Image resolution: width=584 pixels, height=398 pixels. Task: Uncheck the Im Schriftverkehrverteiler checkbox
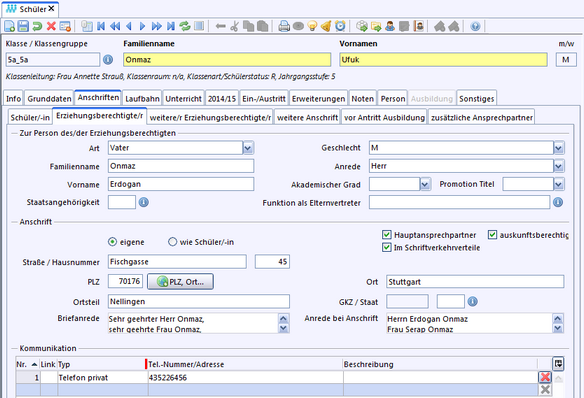point(386,247)
